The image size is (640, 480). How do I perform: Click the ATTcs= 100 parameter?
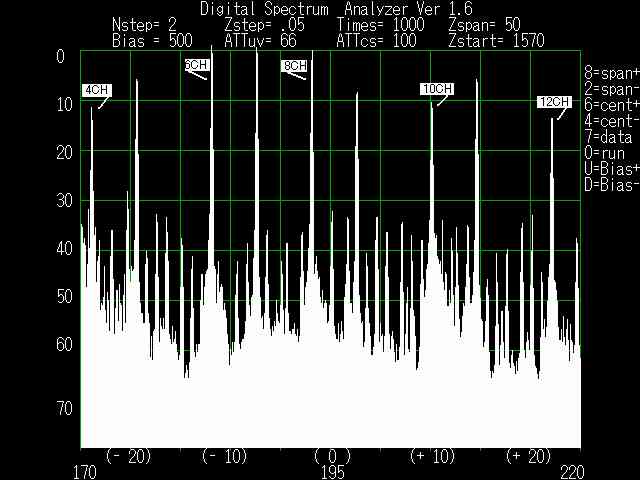coord(376,40)
